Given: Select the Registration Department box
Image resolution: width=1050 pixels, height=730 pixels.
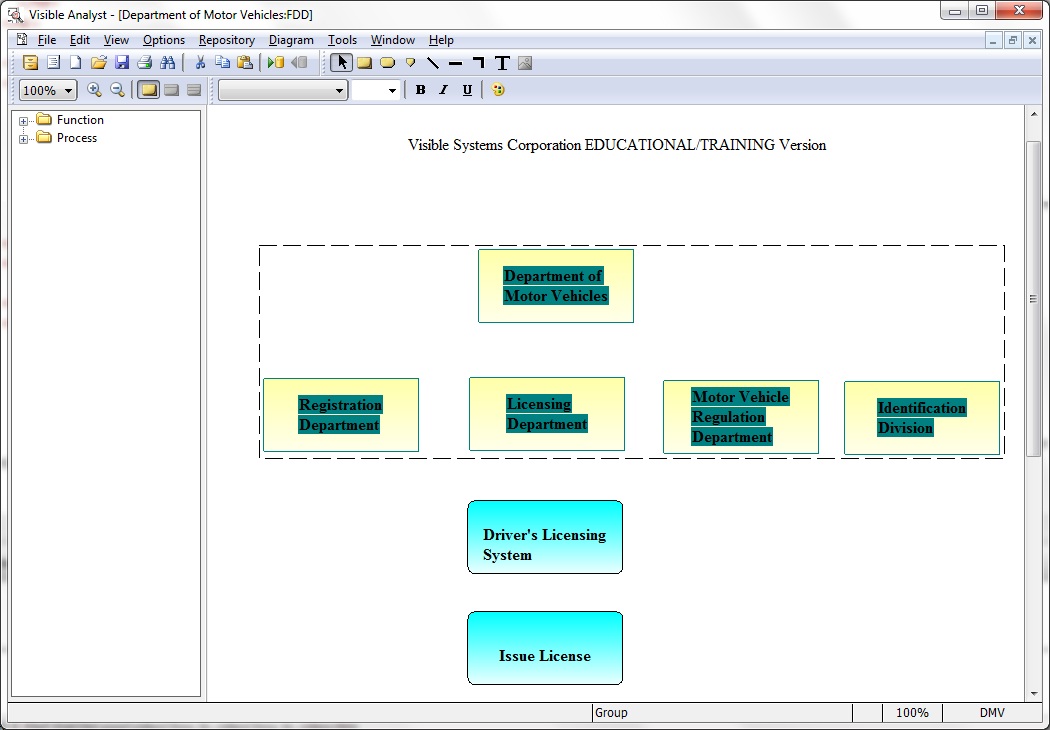Looking at the screenshot, I should point(341,415).
